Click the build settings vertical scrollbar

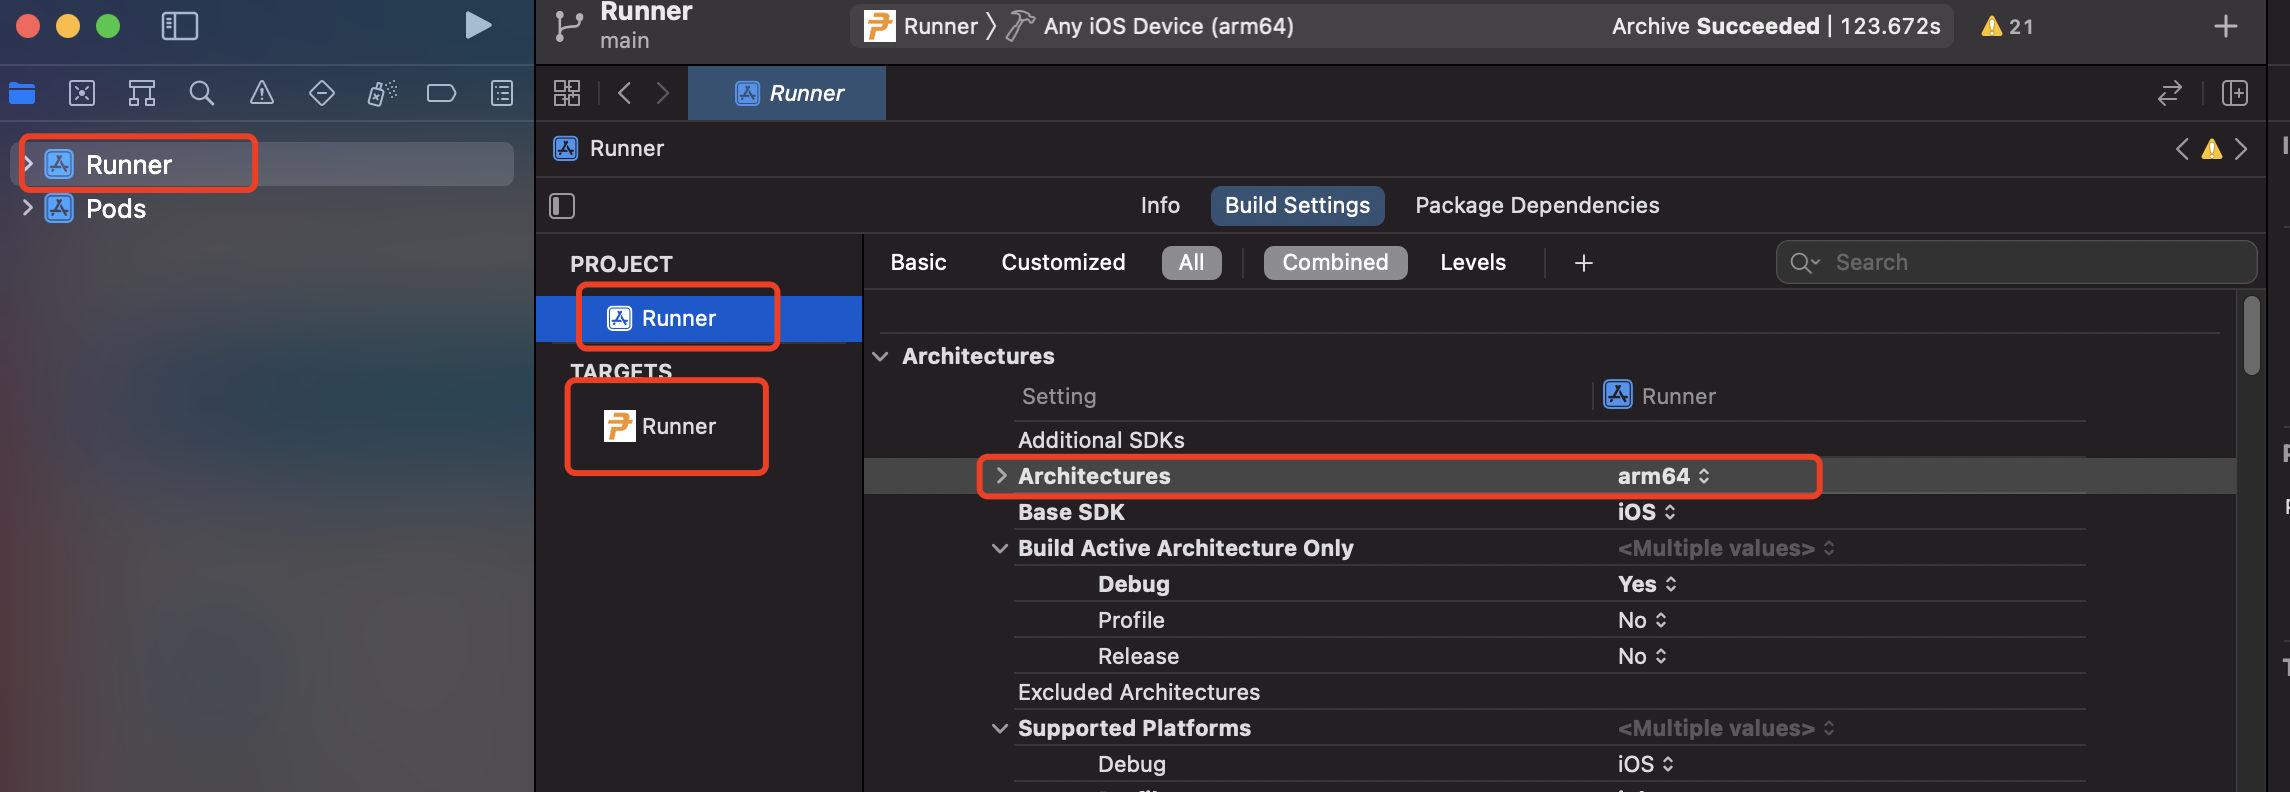pos(2251,336)
